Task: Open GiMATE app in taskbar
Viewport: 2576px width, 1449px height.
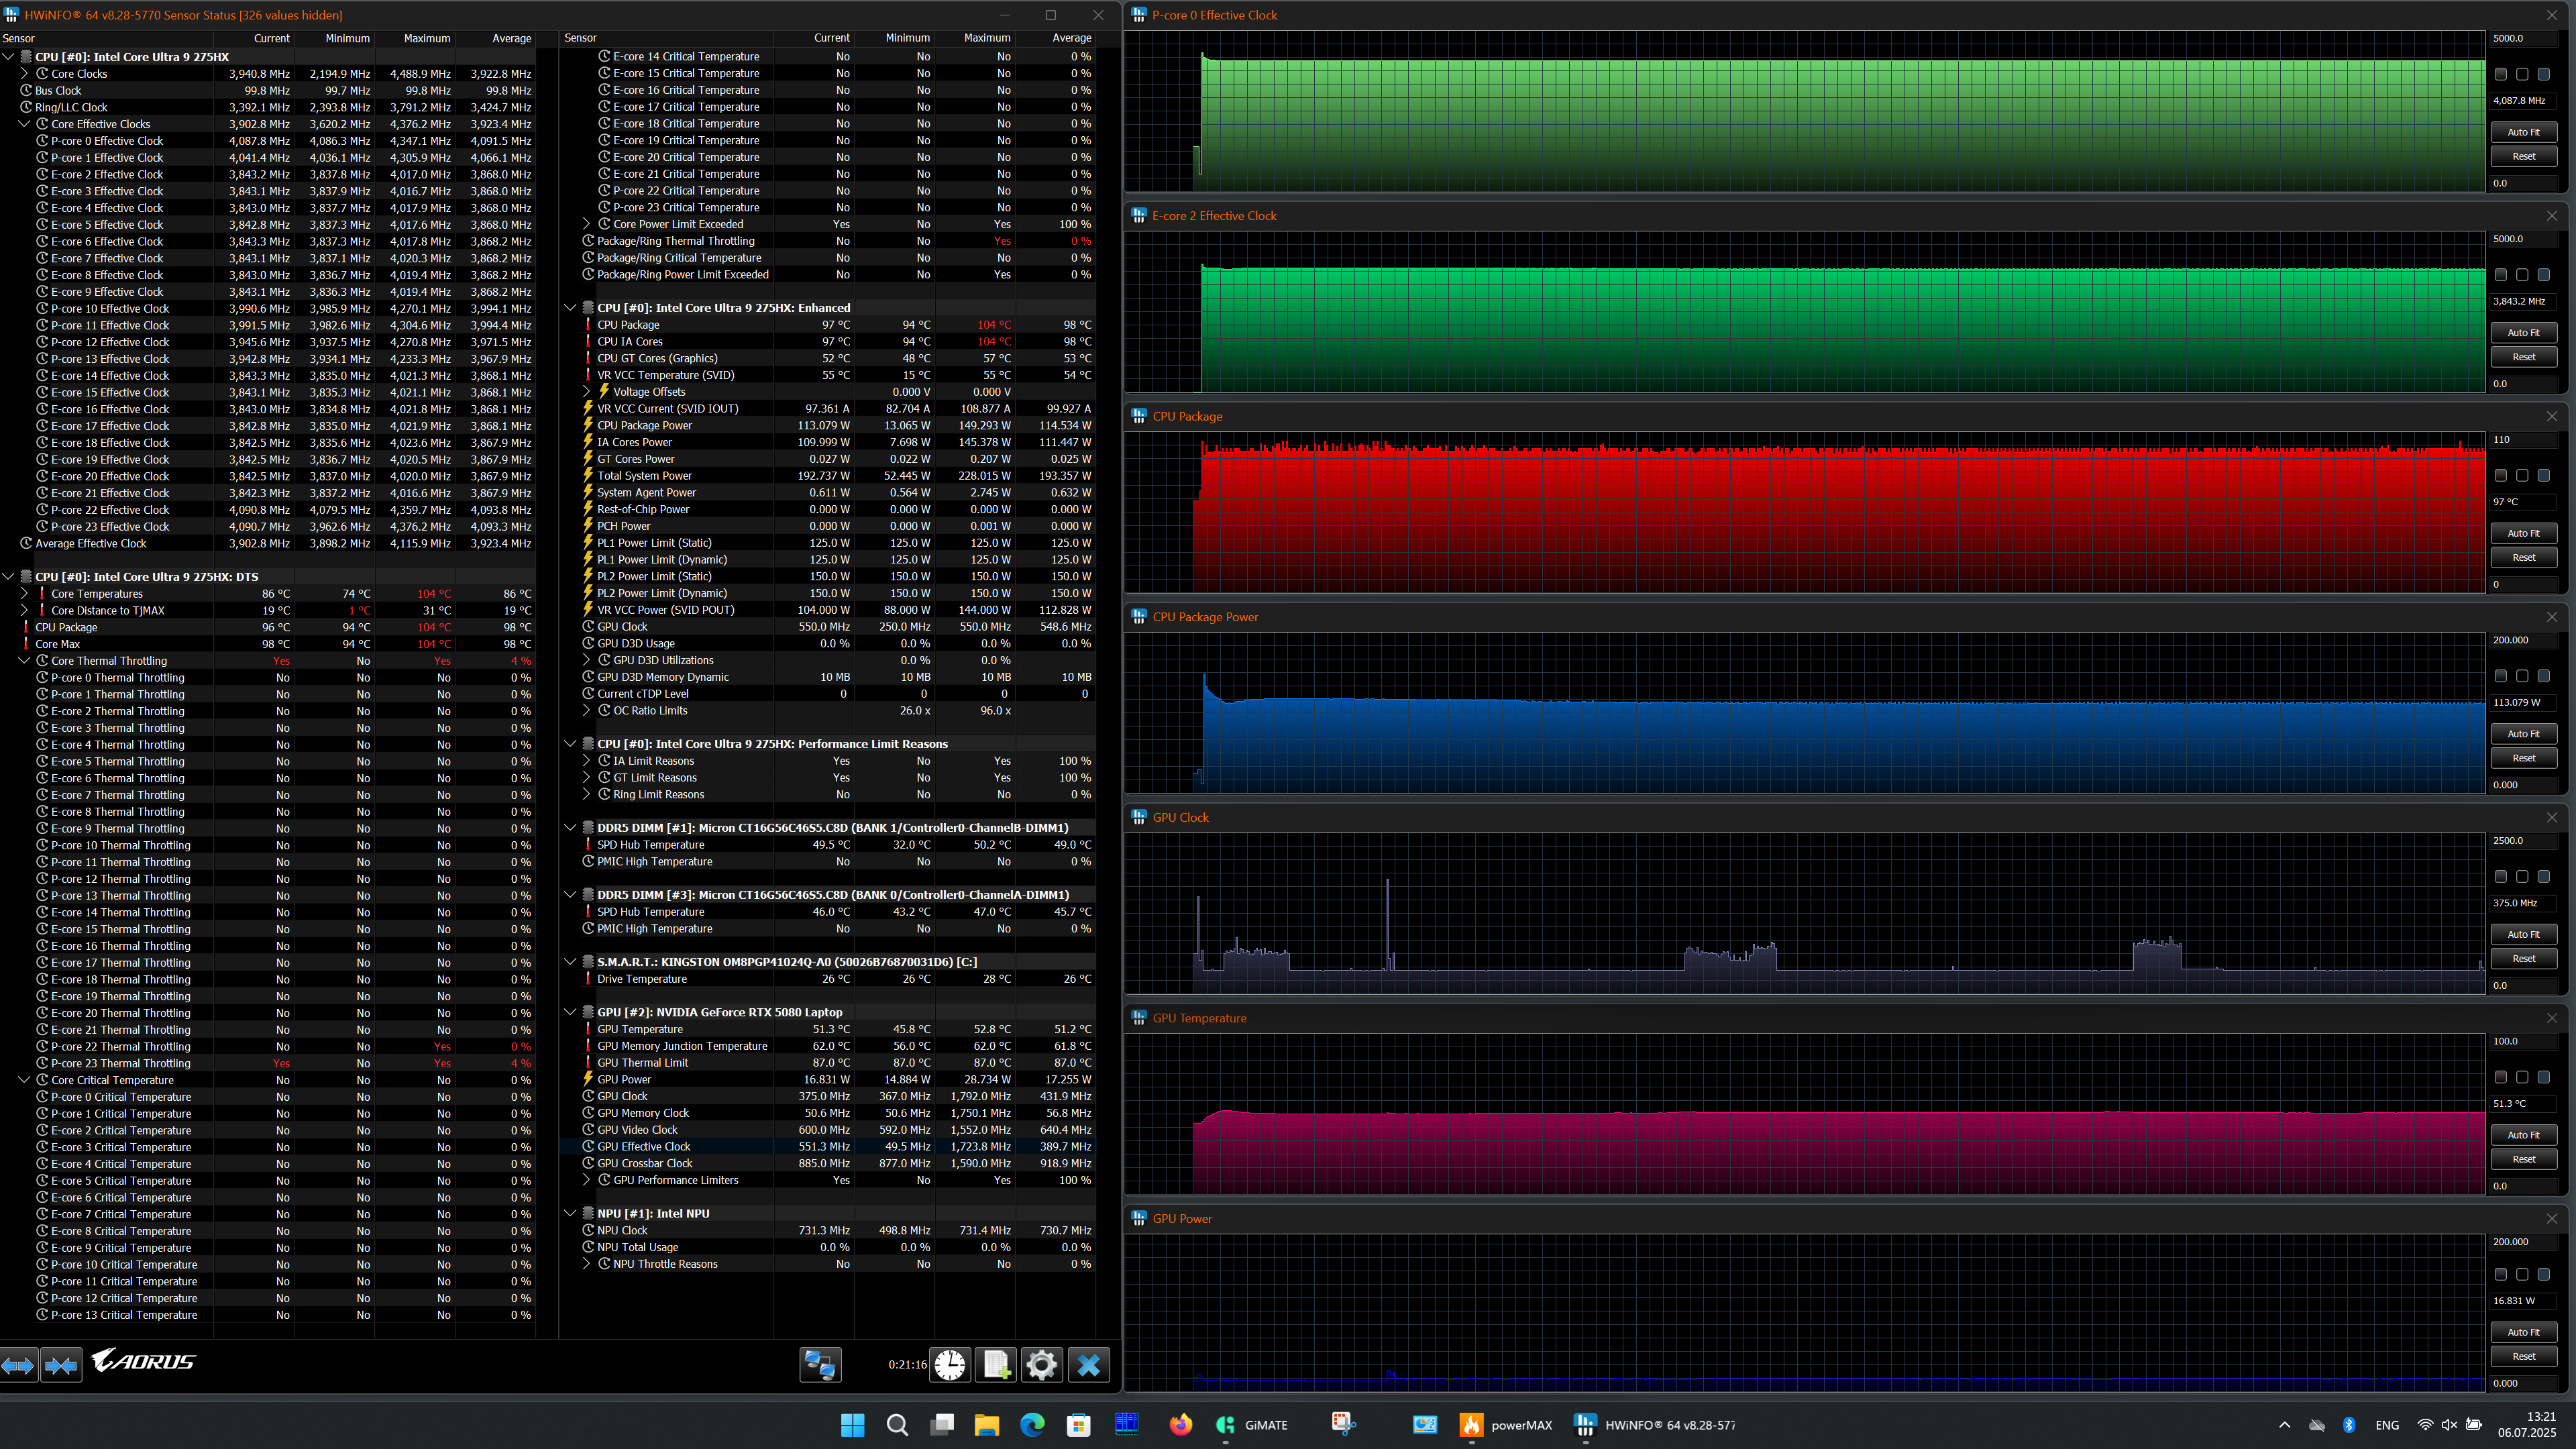Action: coord(1251,1425)
